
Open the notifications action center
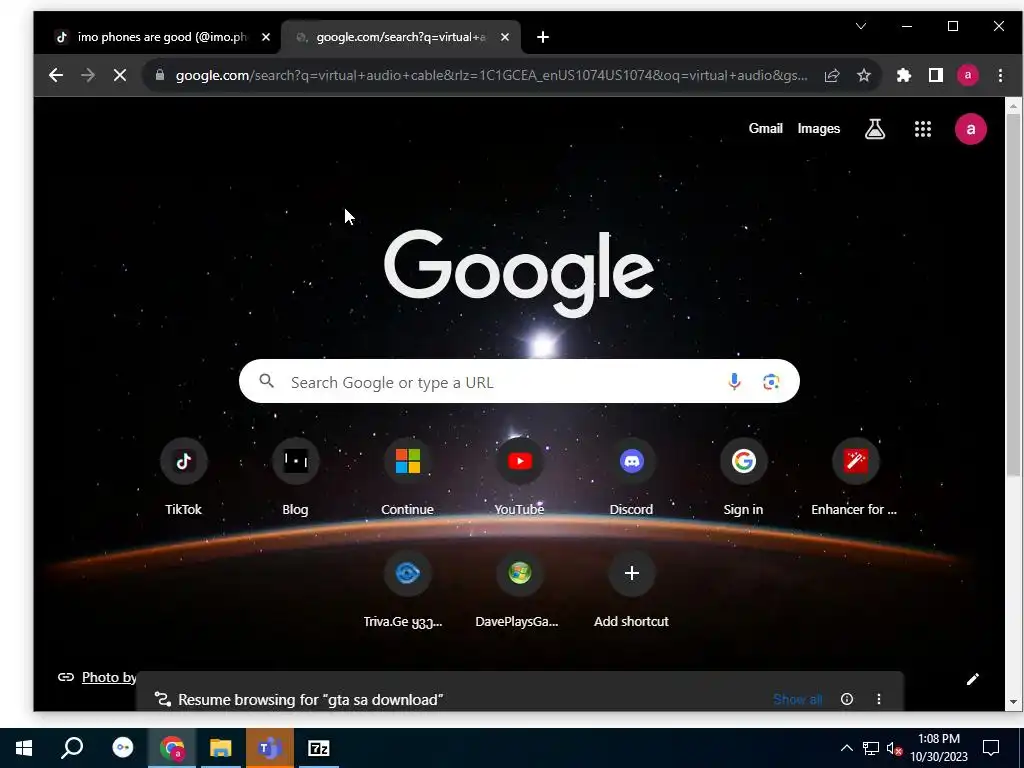991,748
